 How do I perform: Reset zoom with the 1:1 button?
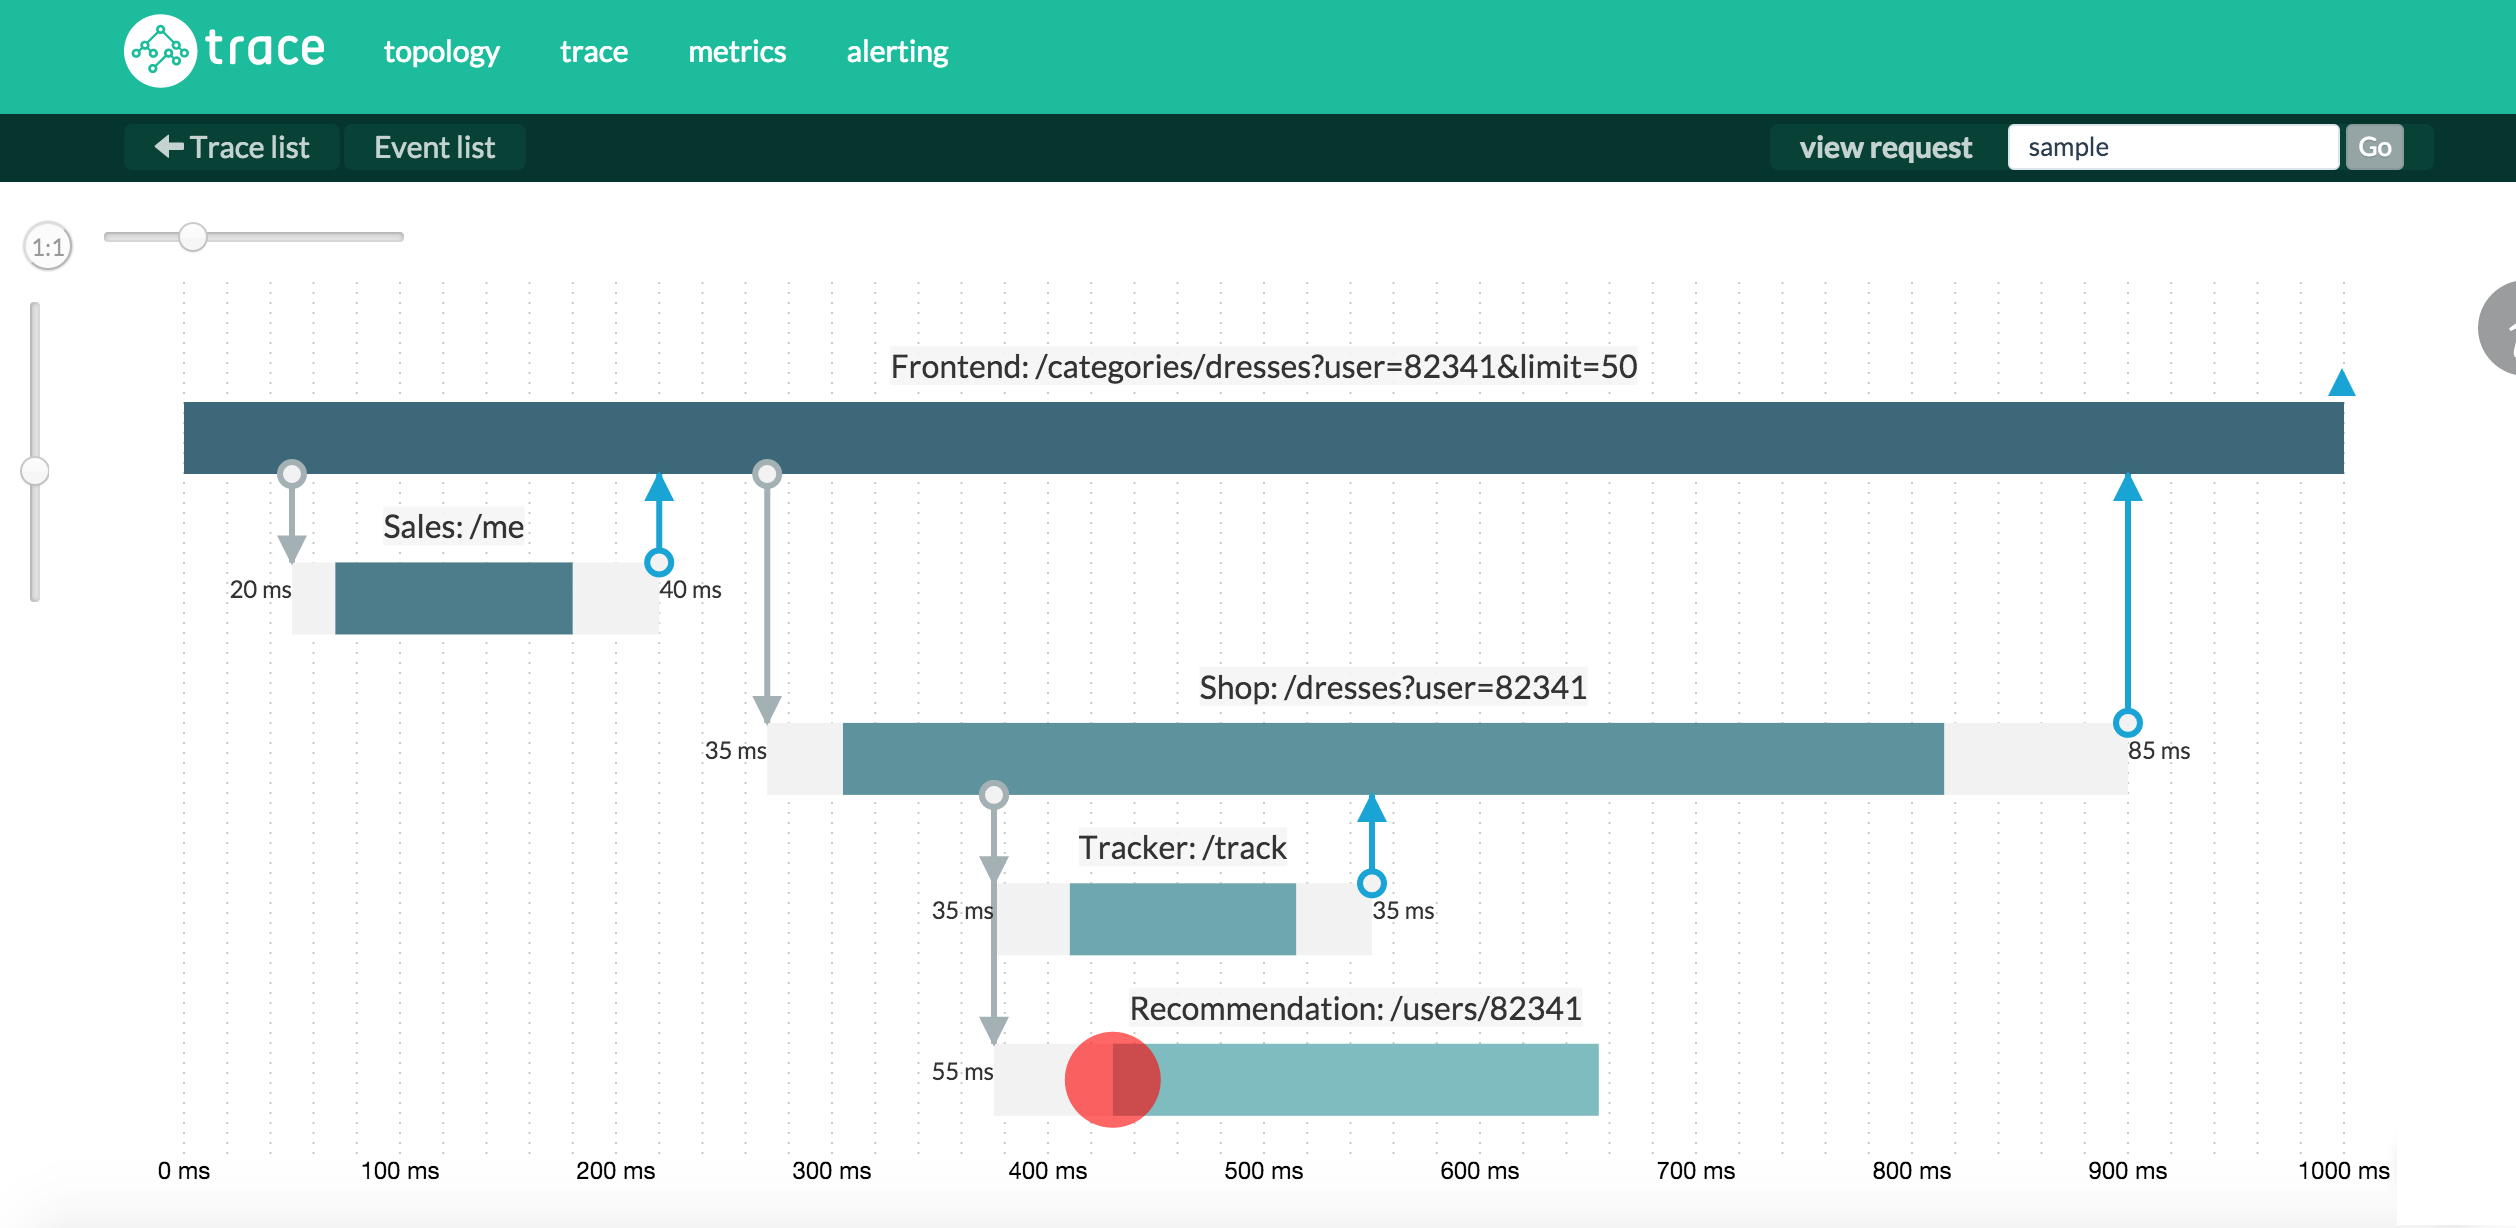click(48, 247)
